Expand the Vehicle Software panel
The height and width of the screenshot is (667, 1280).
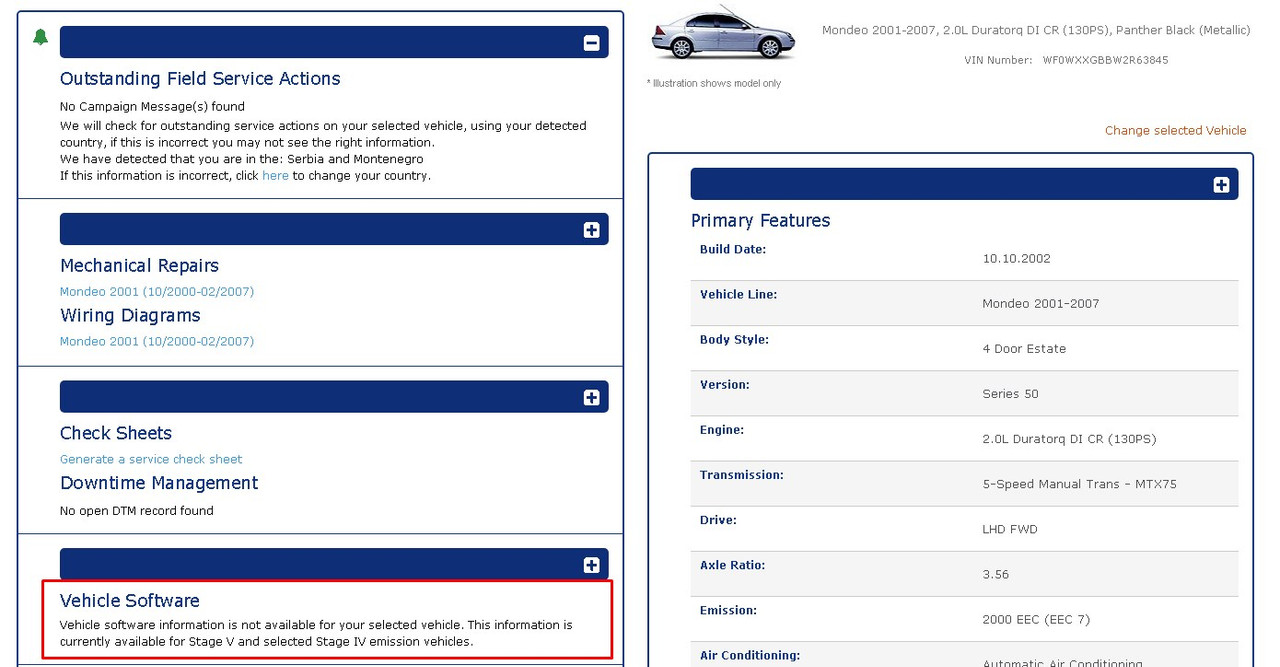tap(591, 565)
